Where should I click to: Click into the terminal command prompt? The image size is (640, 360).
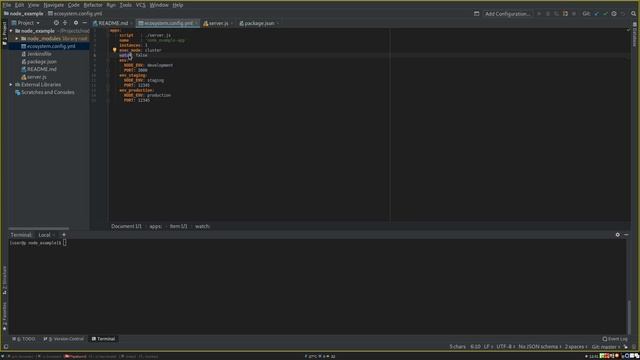tap(65, 243)
